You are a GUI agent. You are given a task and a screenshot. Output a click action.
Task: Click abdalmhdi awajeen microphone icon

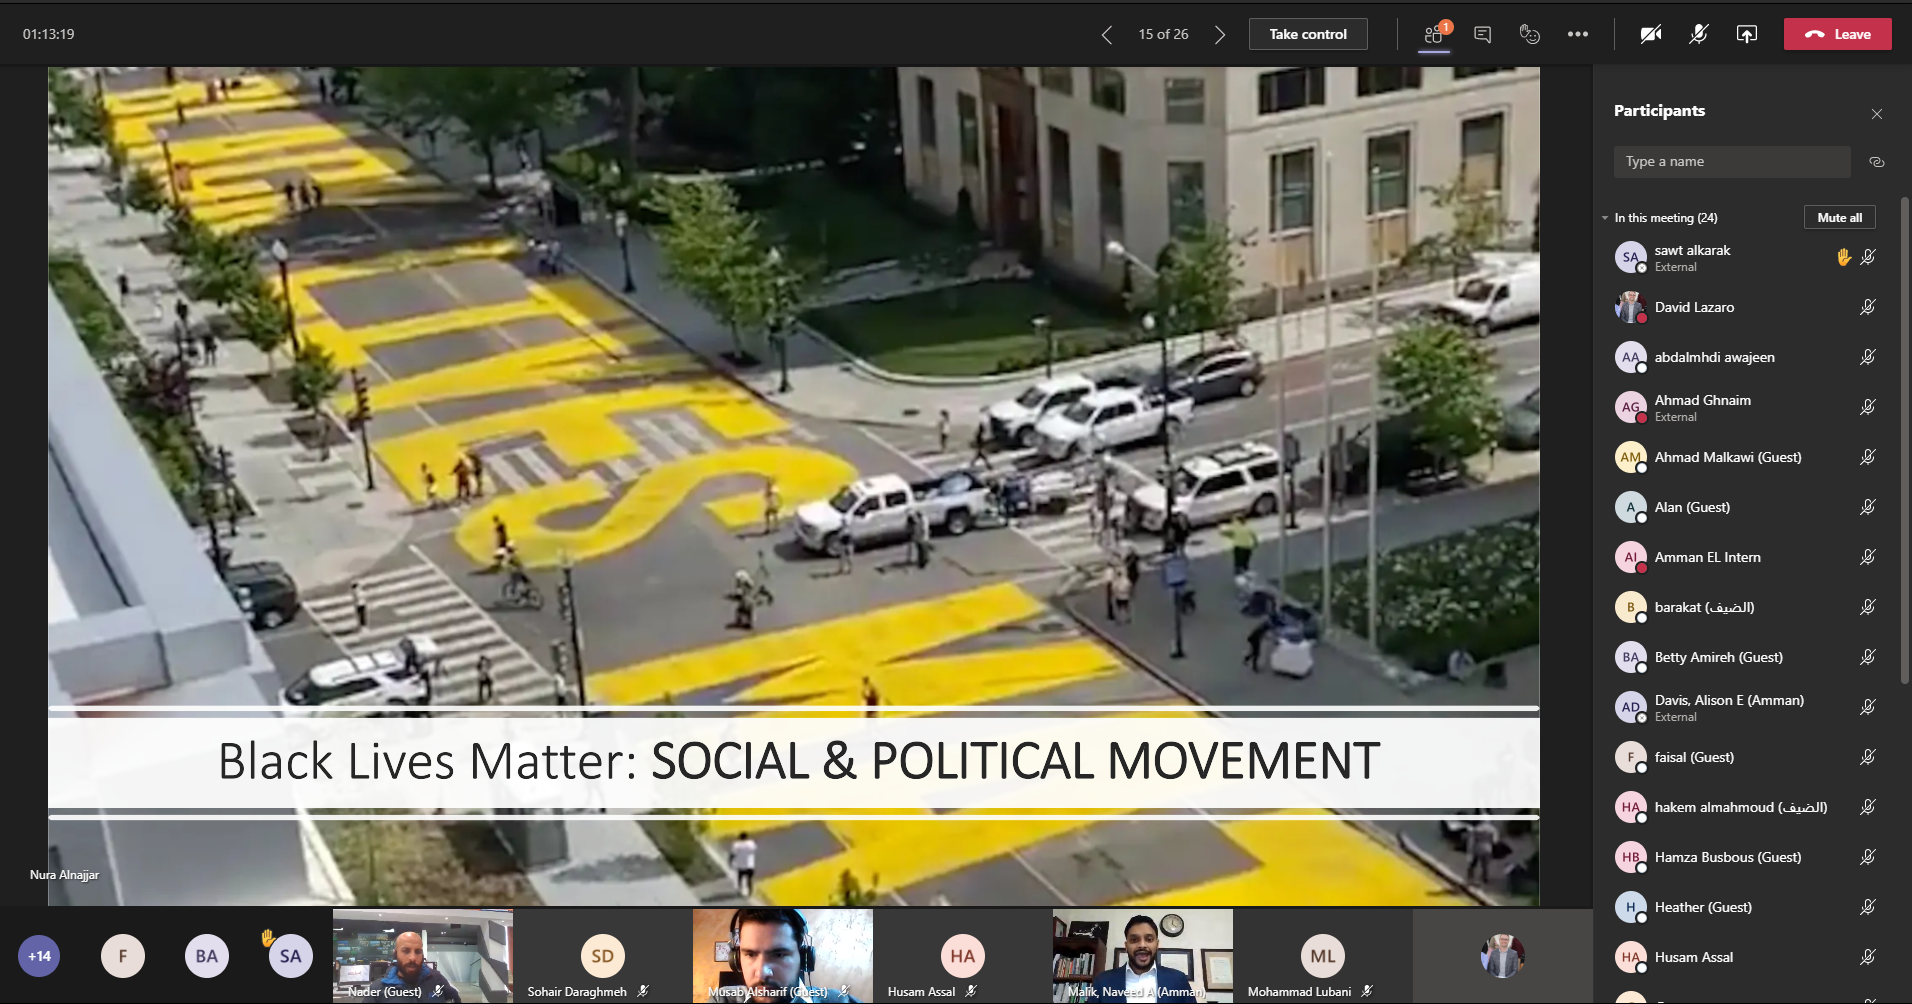1868,357
